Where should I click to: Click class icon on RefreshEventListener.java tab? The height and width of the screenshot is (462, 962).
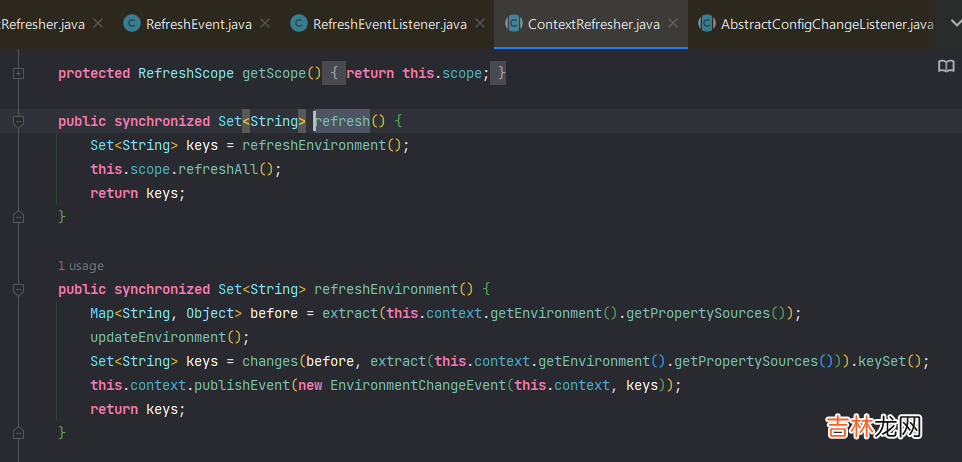click(298, 24)
